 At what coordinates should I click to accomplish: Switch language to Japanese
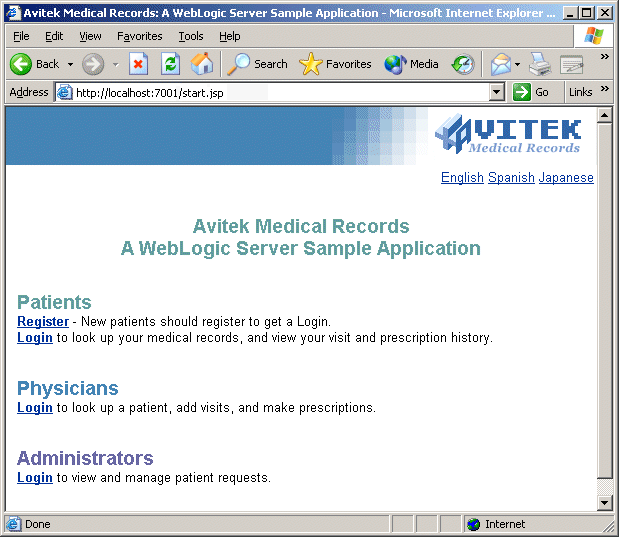[566, 178]
